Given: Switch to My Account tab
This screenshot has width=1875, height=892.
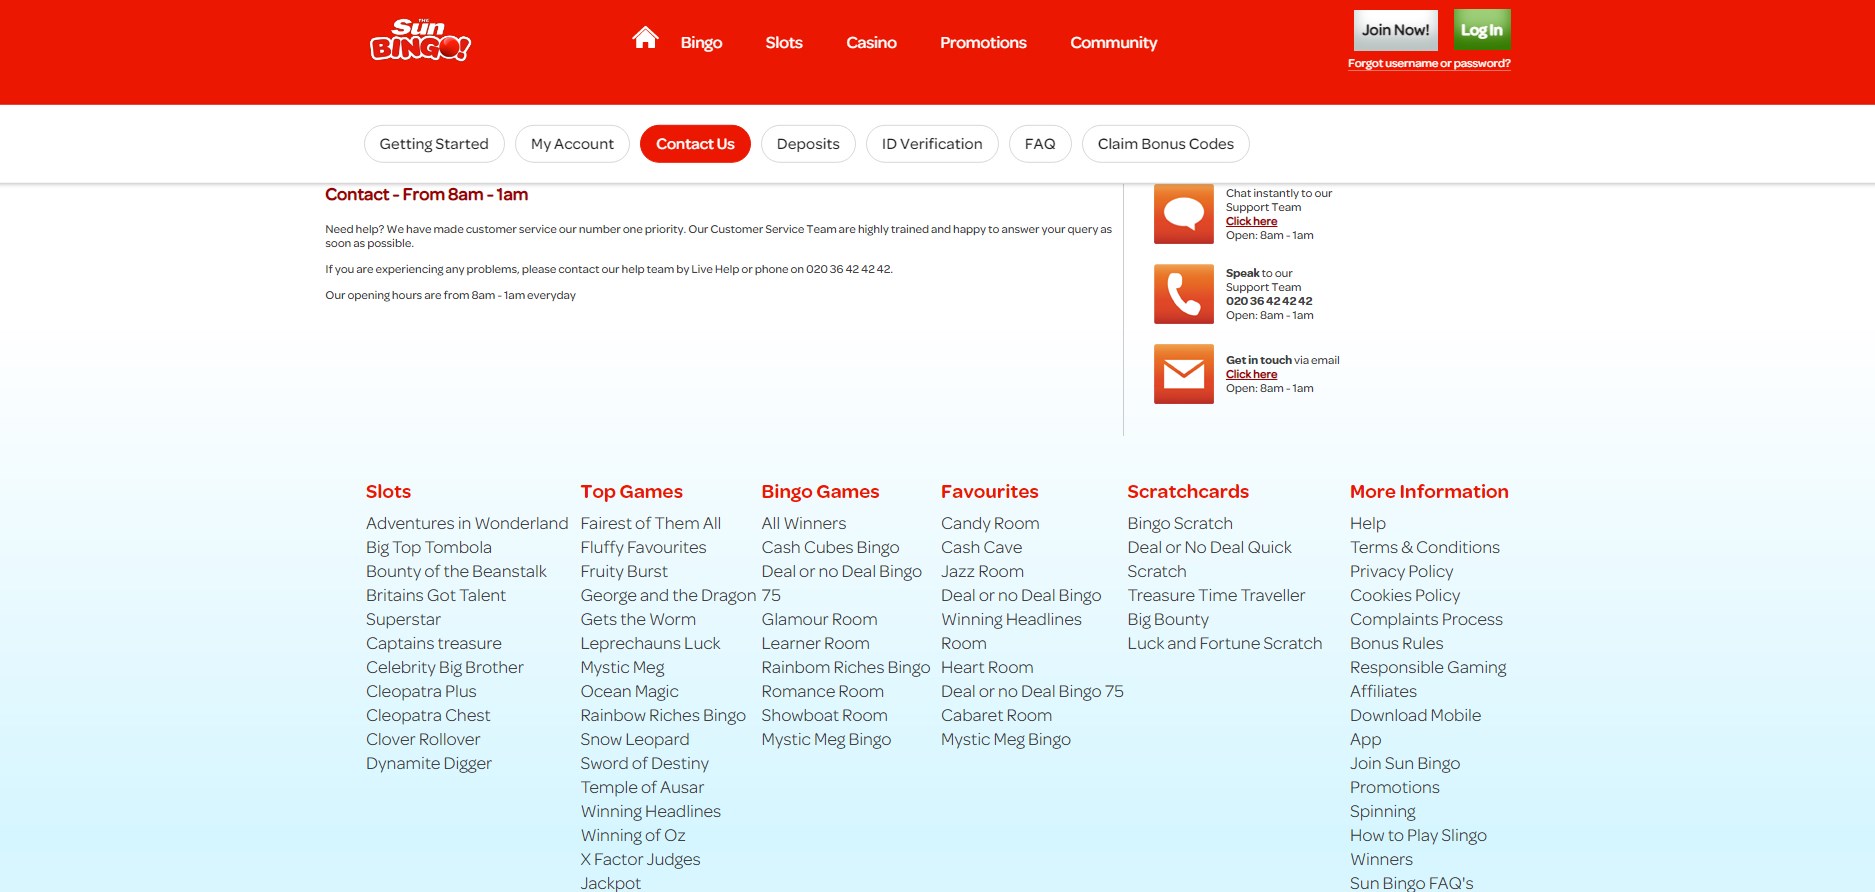Looking at the screenshot, I should tap(572, 144).
